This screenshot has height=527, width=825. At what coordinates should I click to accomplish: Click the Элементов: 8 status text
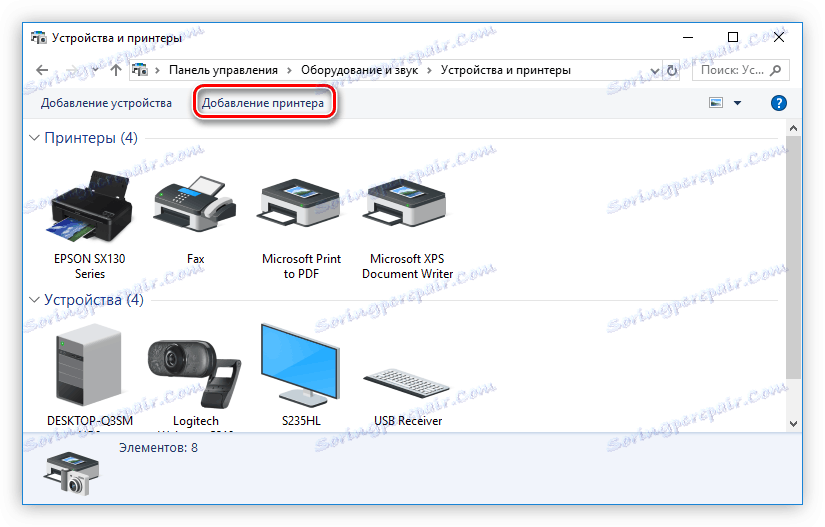158,448
